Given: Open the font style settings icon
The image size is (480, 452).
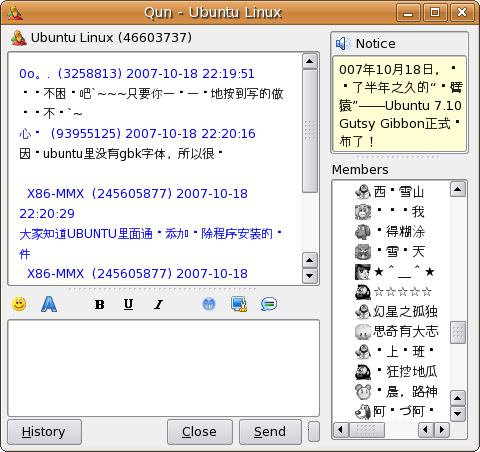Looking at the screenshot, I should (x=49, y=304).
